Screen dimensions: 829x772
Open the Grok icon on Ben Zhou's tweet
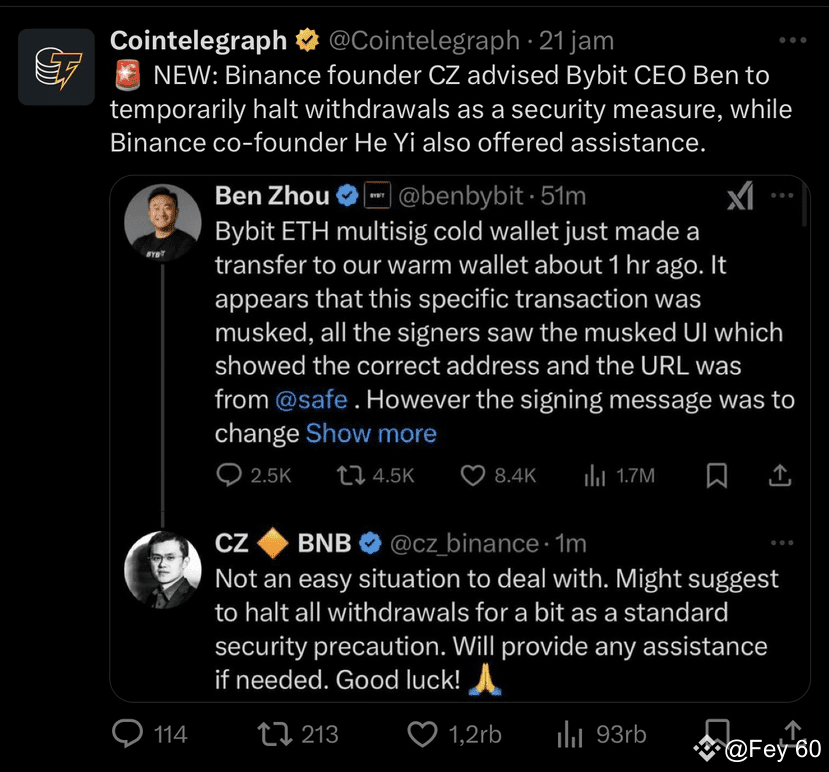click(x=740, y=198)
